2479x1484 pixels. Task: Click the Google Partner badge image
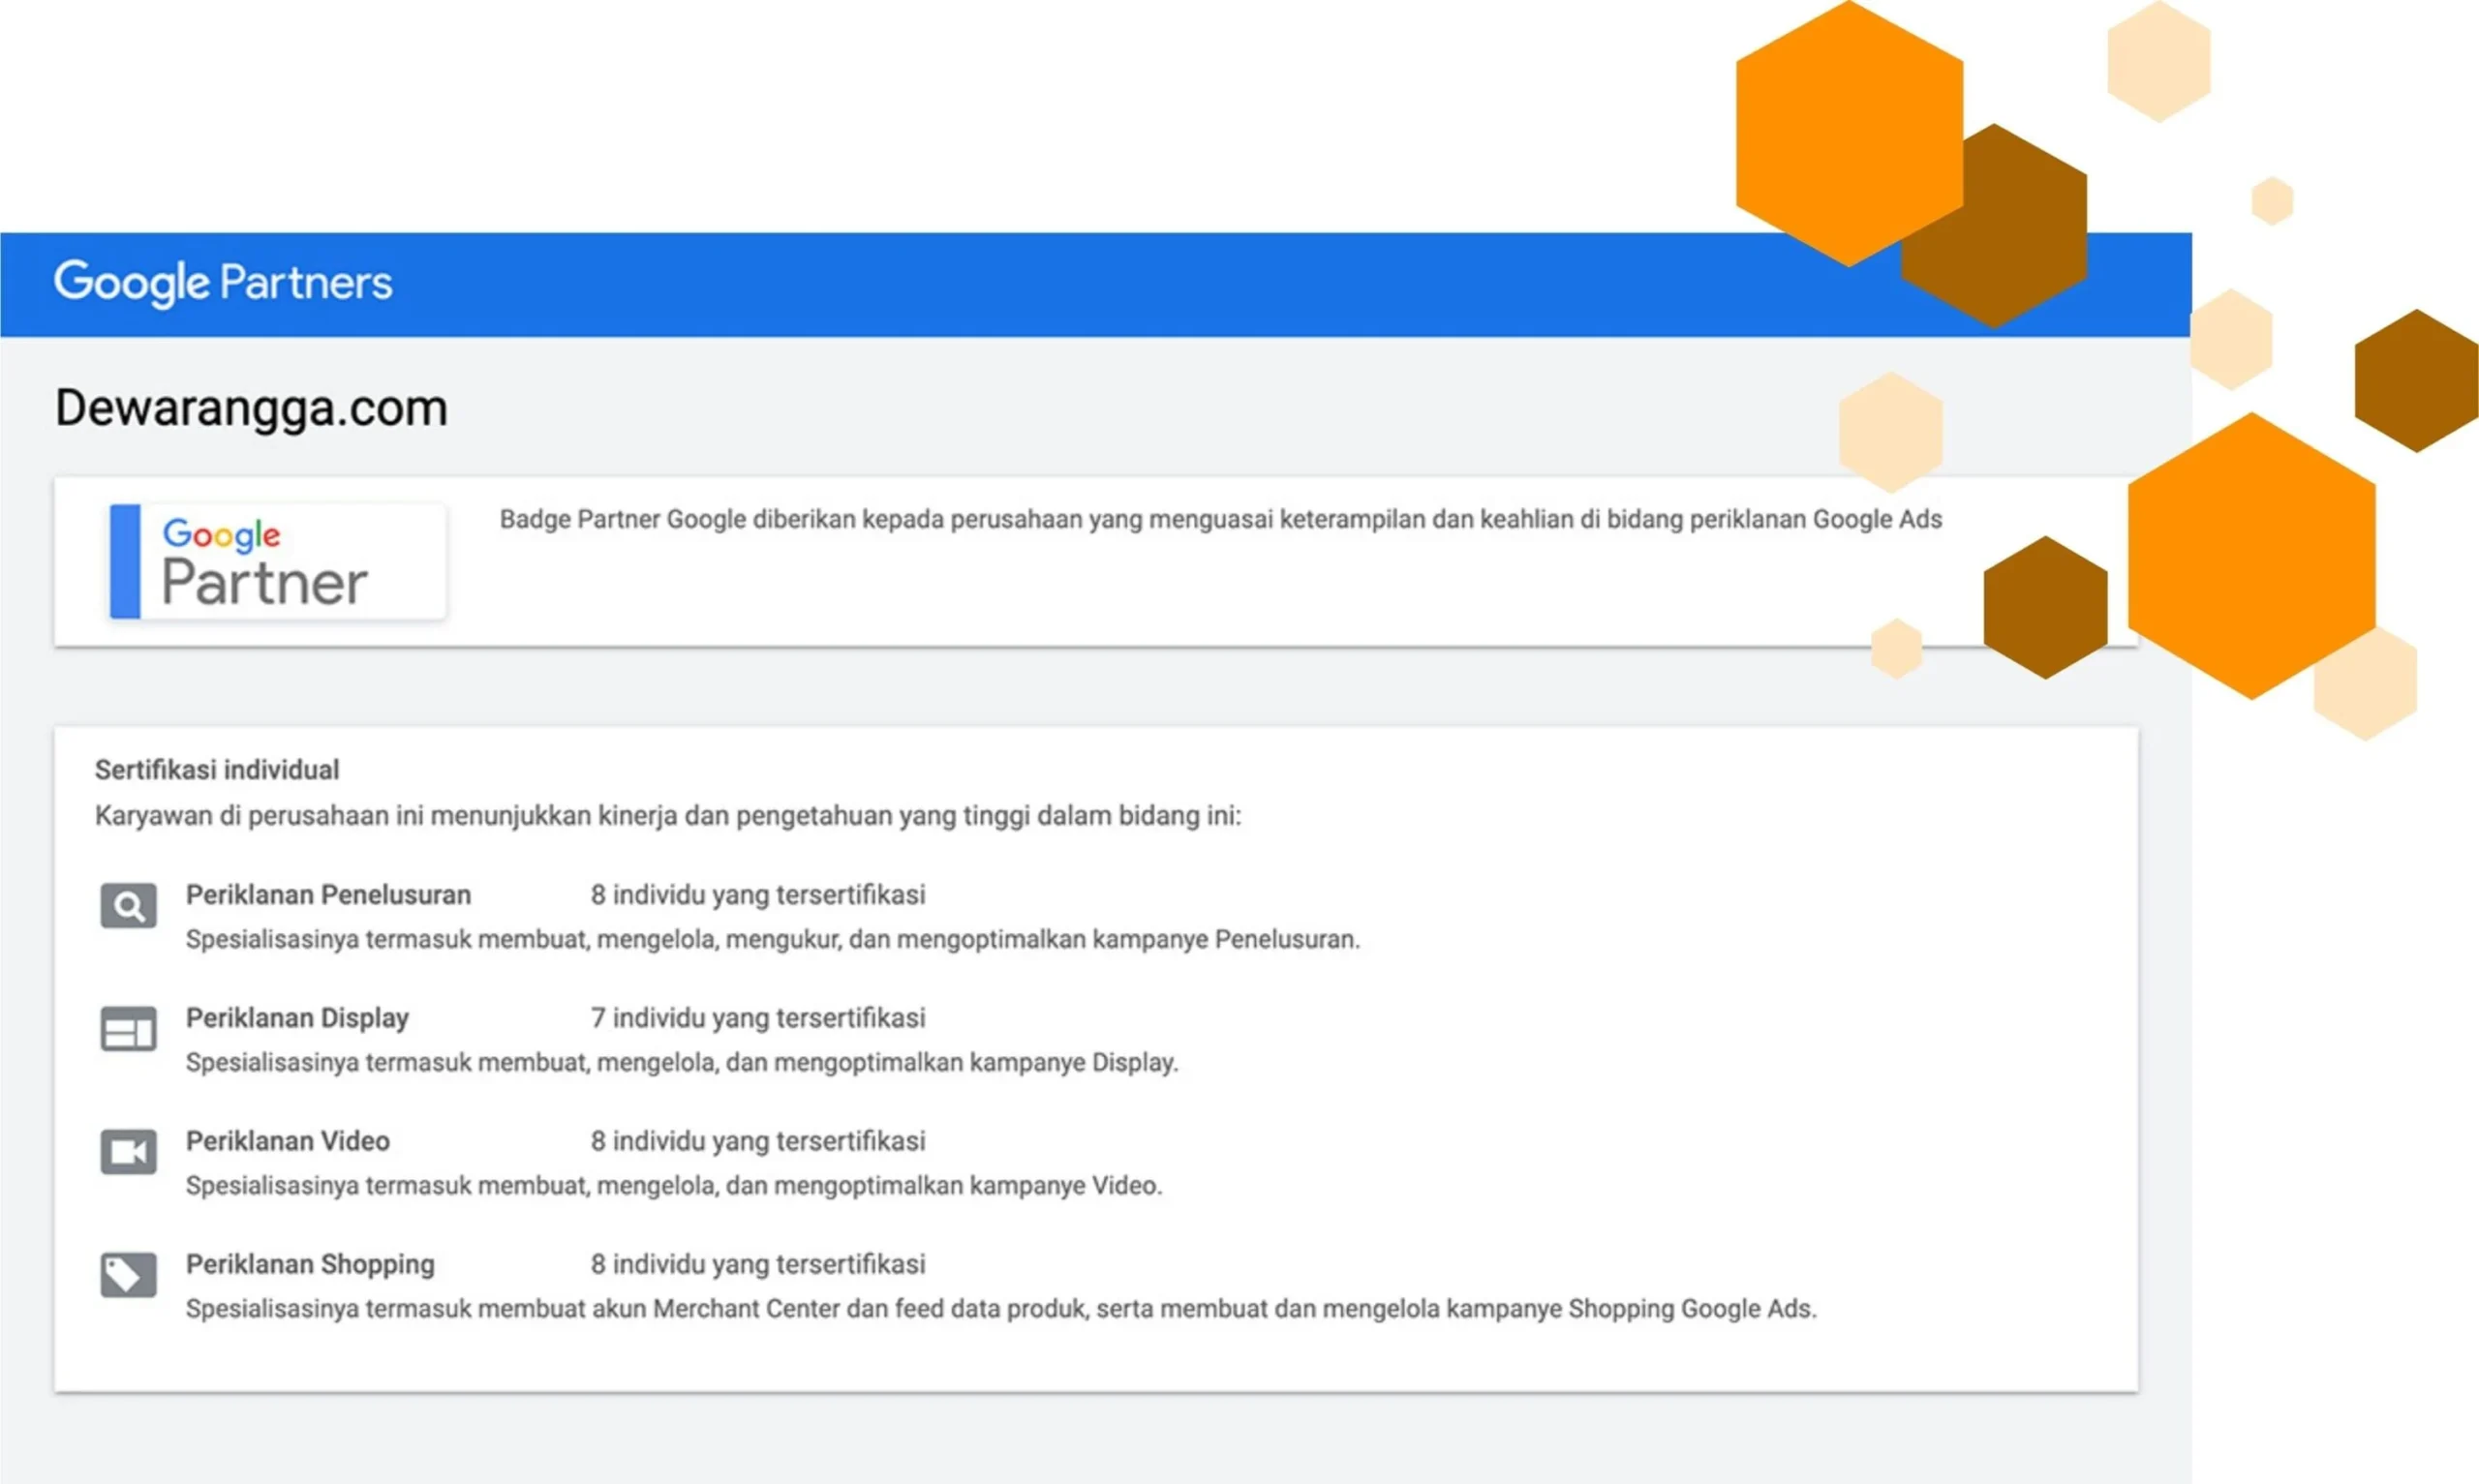(x=278, y=562)
